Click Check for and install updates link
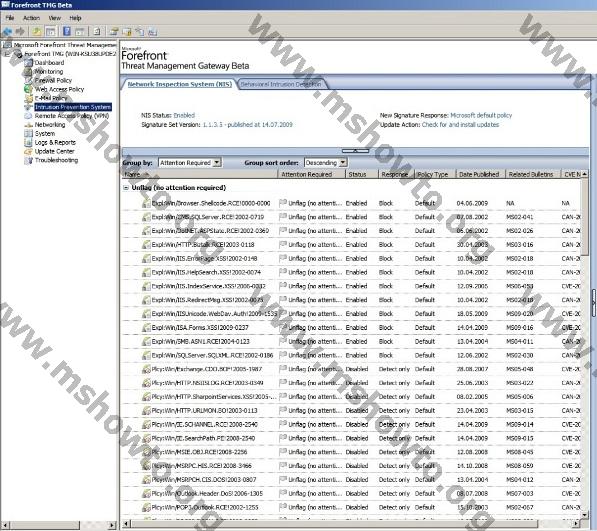Viewport: 597px width, 531px height. (460, 125)
